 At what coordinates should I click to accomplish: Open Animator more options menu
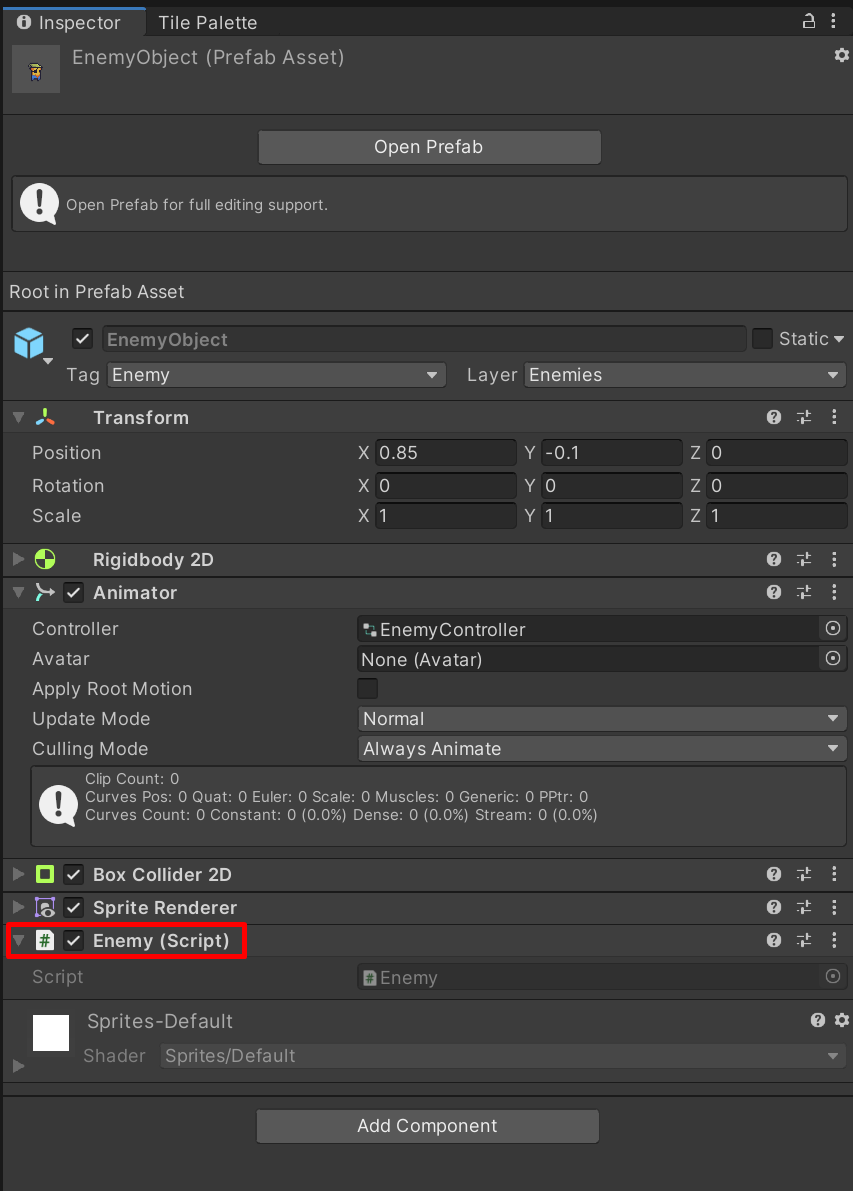834,592
